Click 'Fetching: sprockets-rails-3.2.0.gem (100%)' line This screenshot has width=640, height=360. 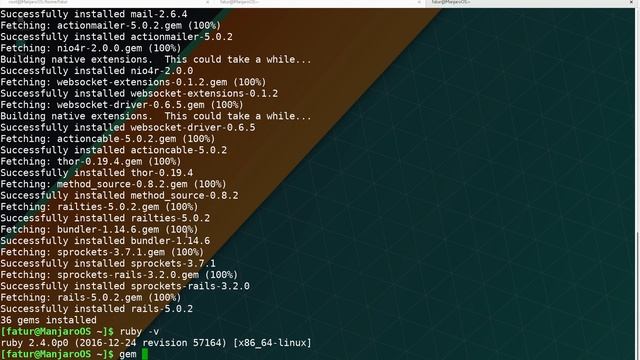pyautogui.click(x=119, y=275)
